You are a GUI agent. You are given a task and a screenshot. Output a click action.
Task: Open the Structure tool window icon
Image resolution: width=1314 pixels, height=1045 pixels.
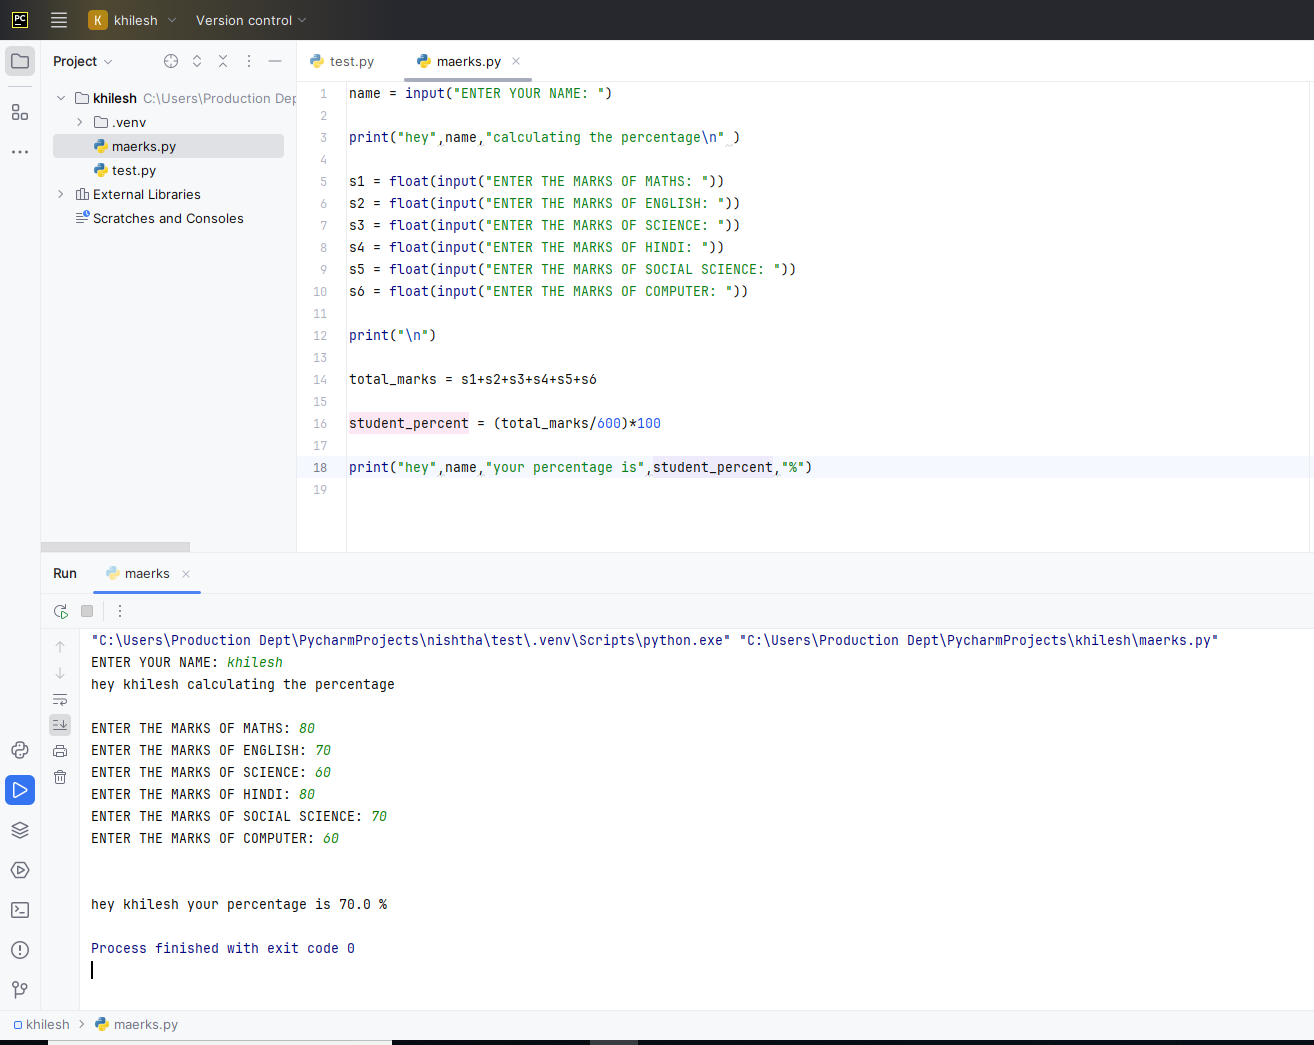pyautogui.click(x=20, y=112)
